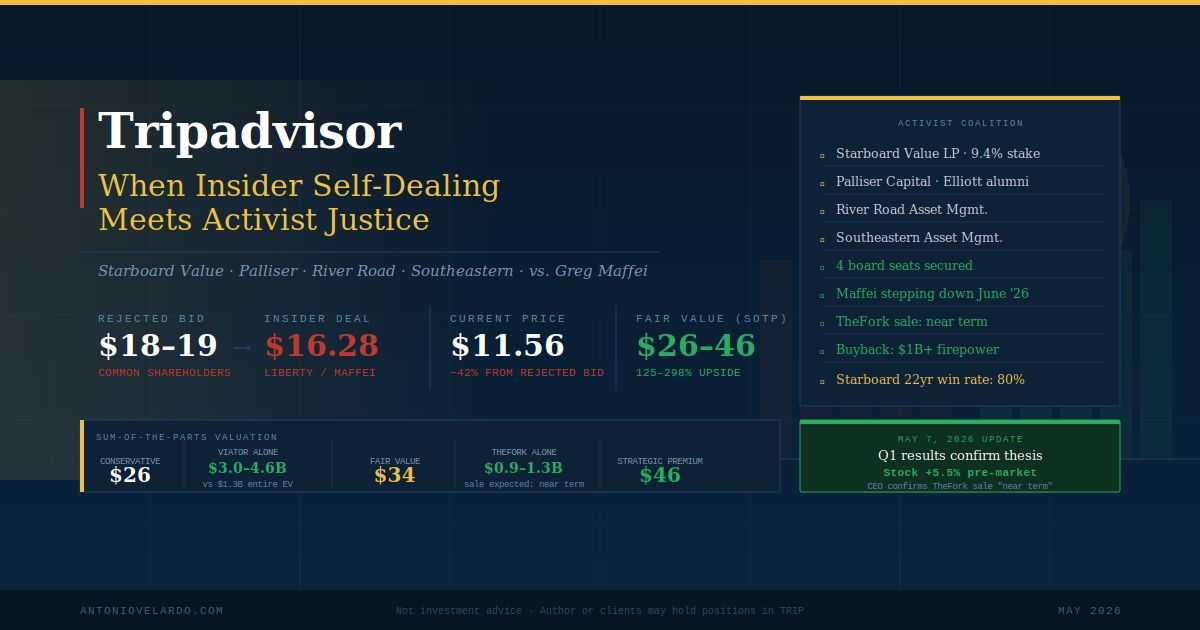Click the strategic premium value $46
This screenshot has width=1200, height=630.
point(660,476)
